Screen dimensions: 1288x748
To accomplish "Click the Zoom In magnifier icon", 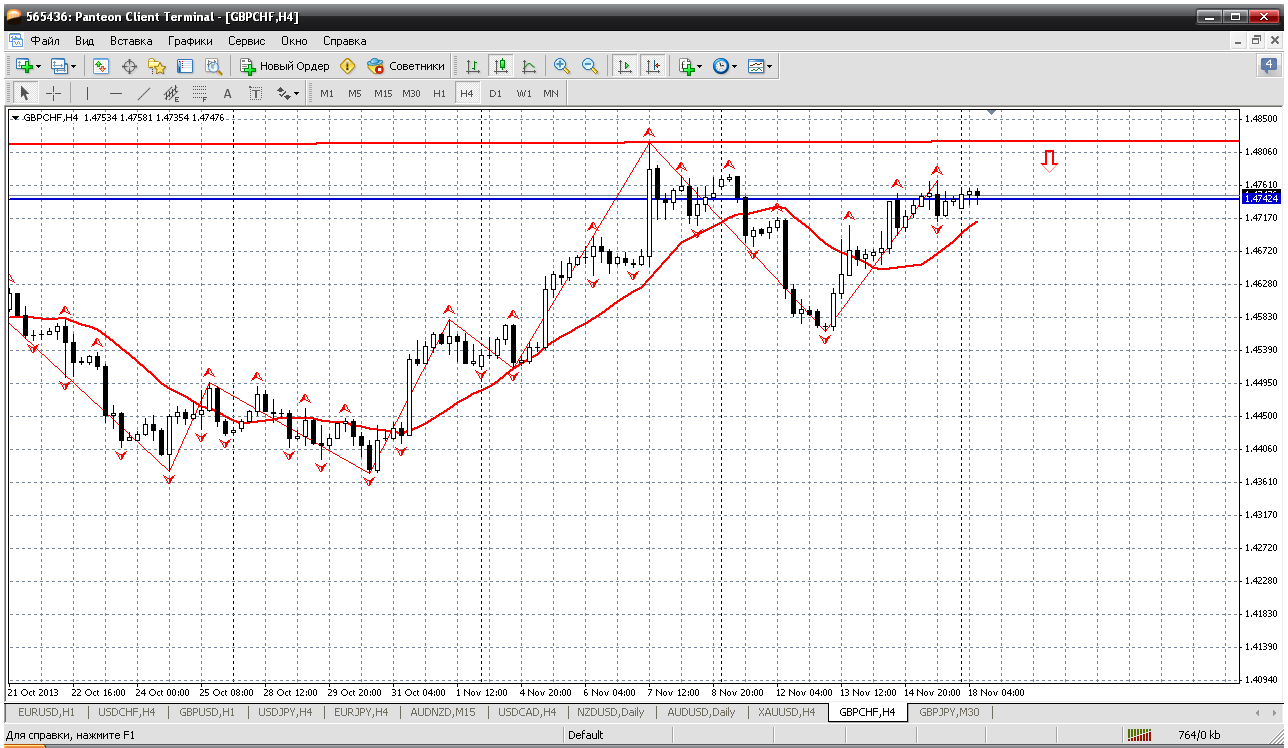I will pyautogui.click(x=562, y=66).
